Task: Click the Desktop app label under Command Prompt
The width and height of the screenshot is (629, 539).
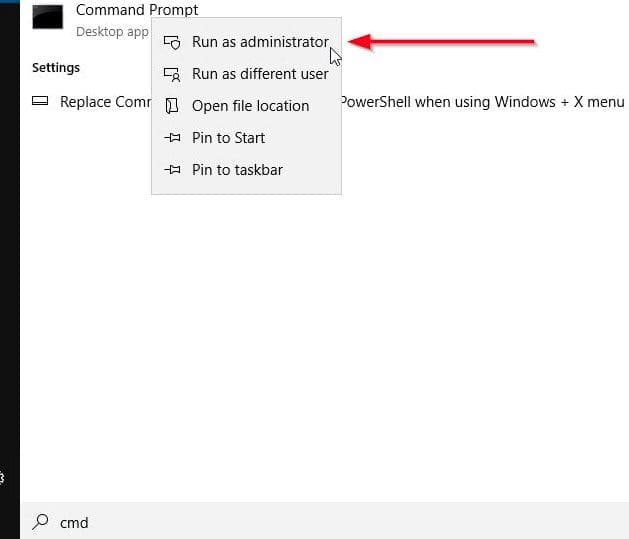Action: [112, 32]
